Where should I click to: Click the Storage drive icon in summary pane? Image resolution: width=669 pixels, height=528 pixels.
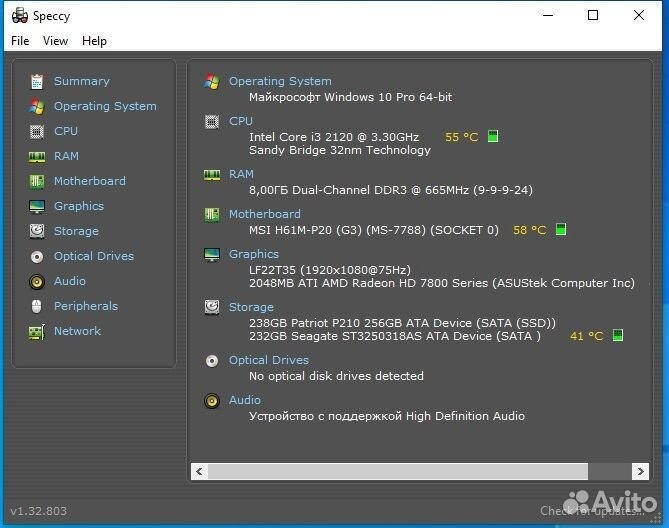click(x=212, y=307)
